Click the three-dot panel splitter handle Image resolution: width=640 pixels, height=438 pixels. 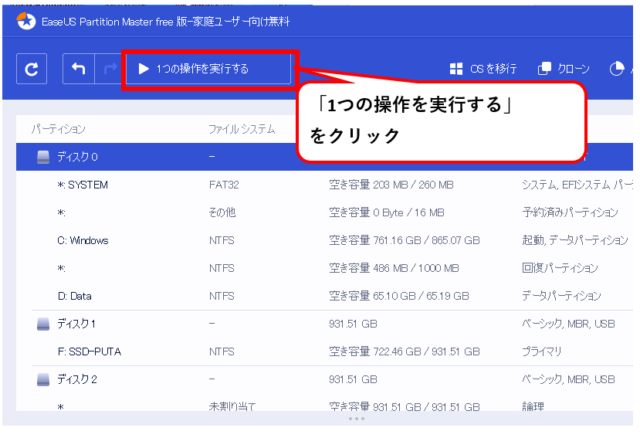(x=357, y=418)
